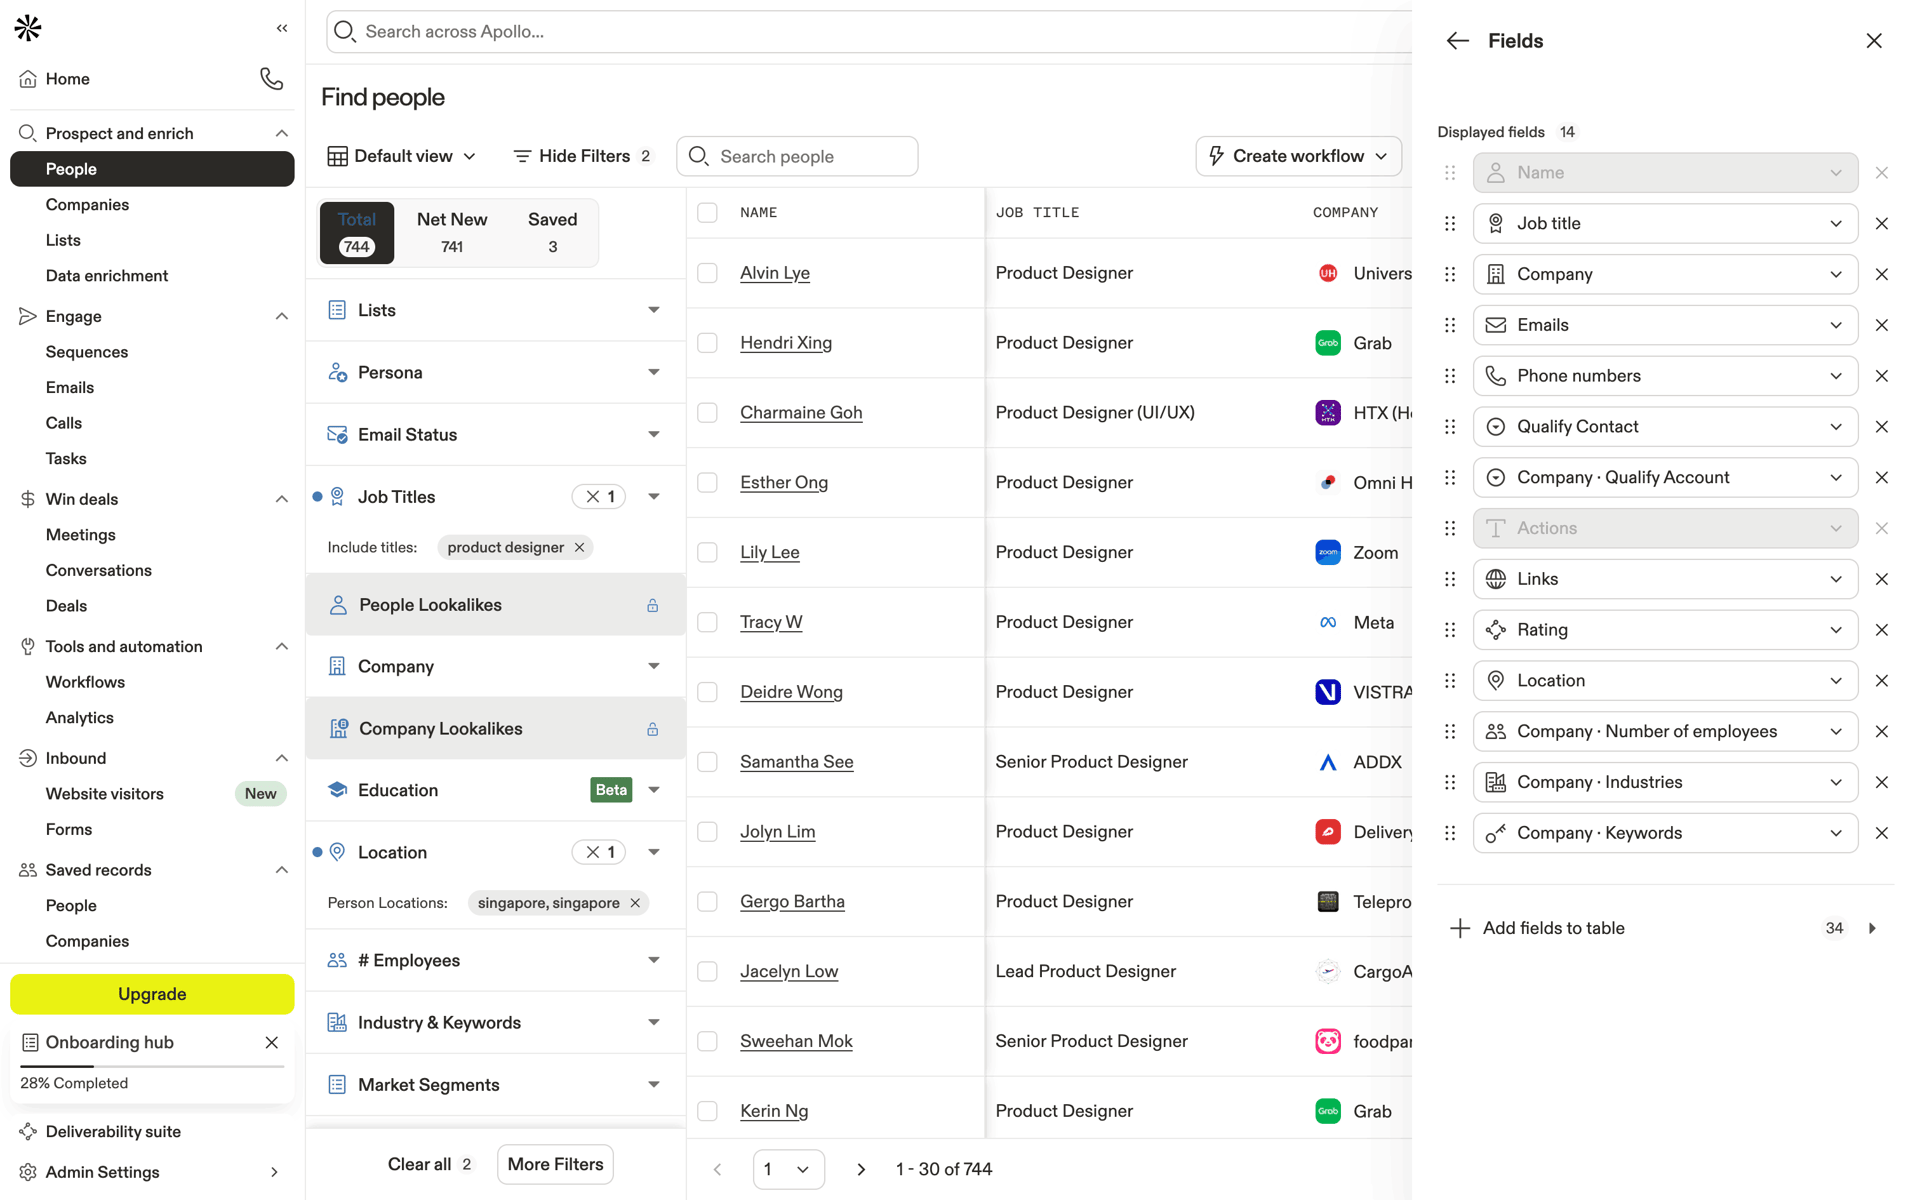The image size is (1920, 1200).
Task: Select Esther Ong's row checkbox
Action: (x=707, y=482)
